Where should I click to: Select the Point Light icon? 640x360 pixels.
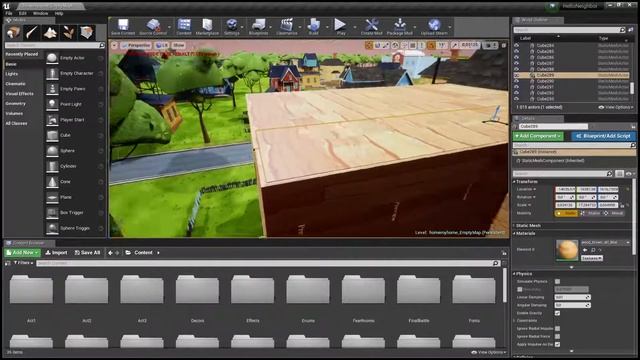tap(52, 104)
